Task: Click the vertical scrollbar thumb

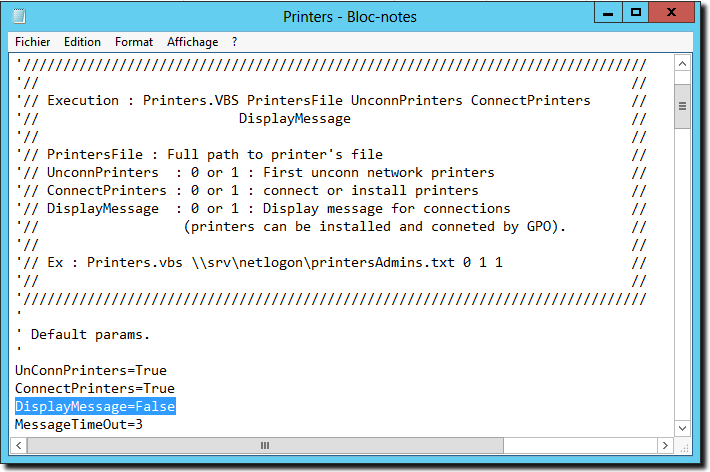Action: click(x=682, y=106)
